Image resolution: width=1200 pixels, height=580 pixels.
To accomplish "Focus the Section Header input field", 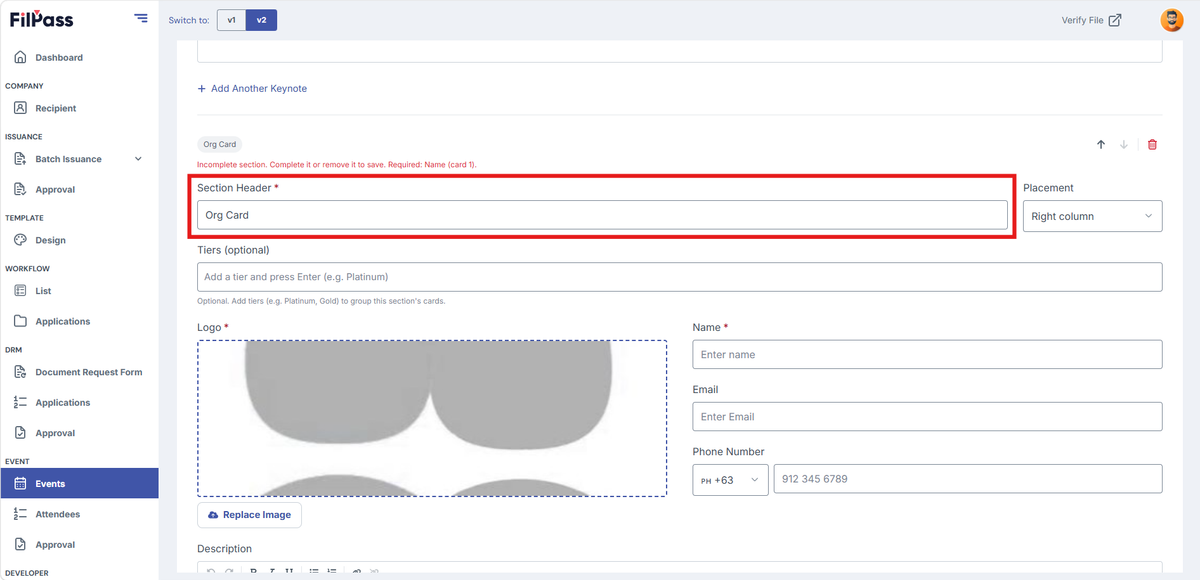I will point(602,215).
